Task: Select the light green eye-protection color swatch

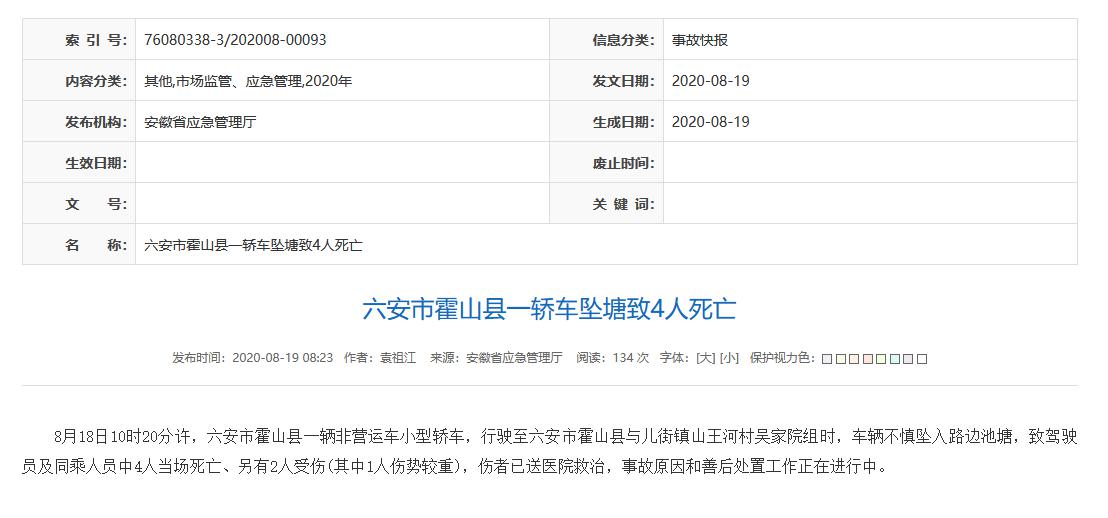Action: (881, 359)
